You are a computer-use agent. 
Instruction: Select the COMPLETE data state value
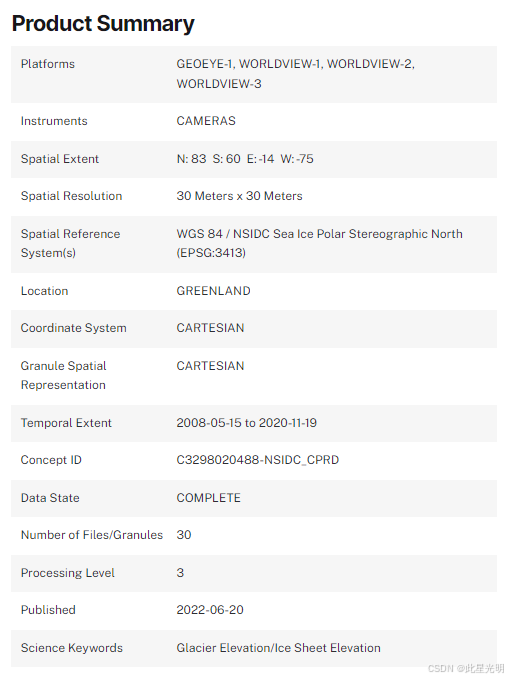(x=209, y=498)
